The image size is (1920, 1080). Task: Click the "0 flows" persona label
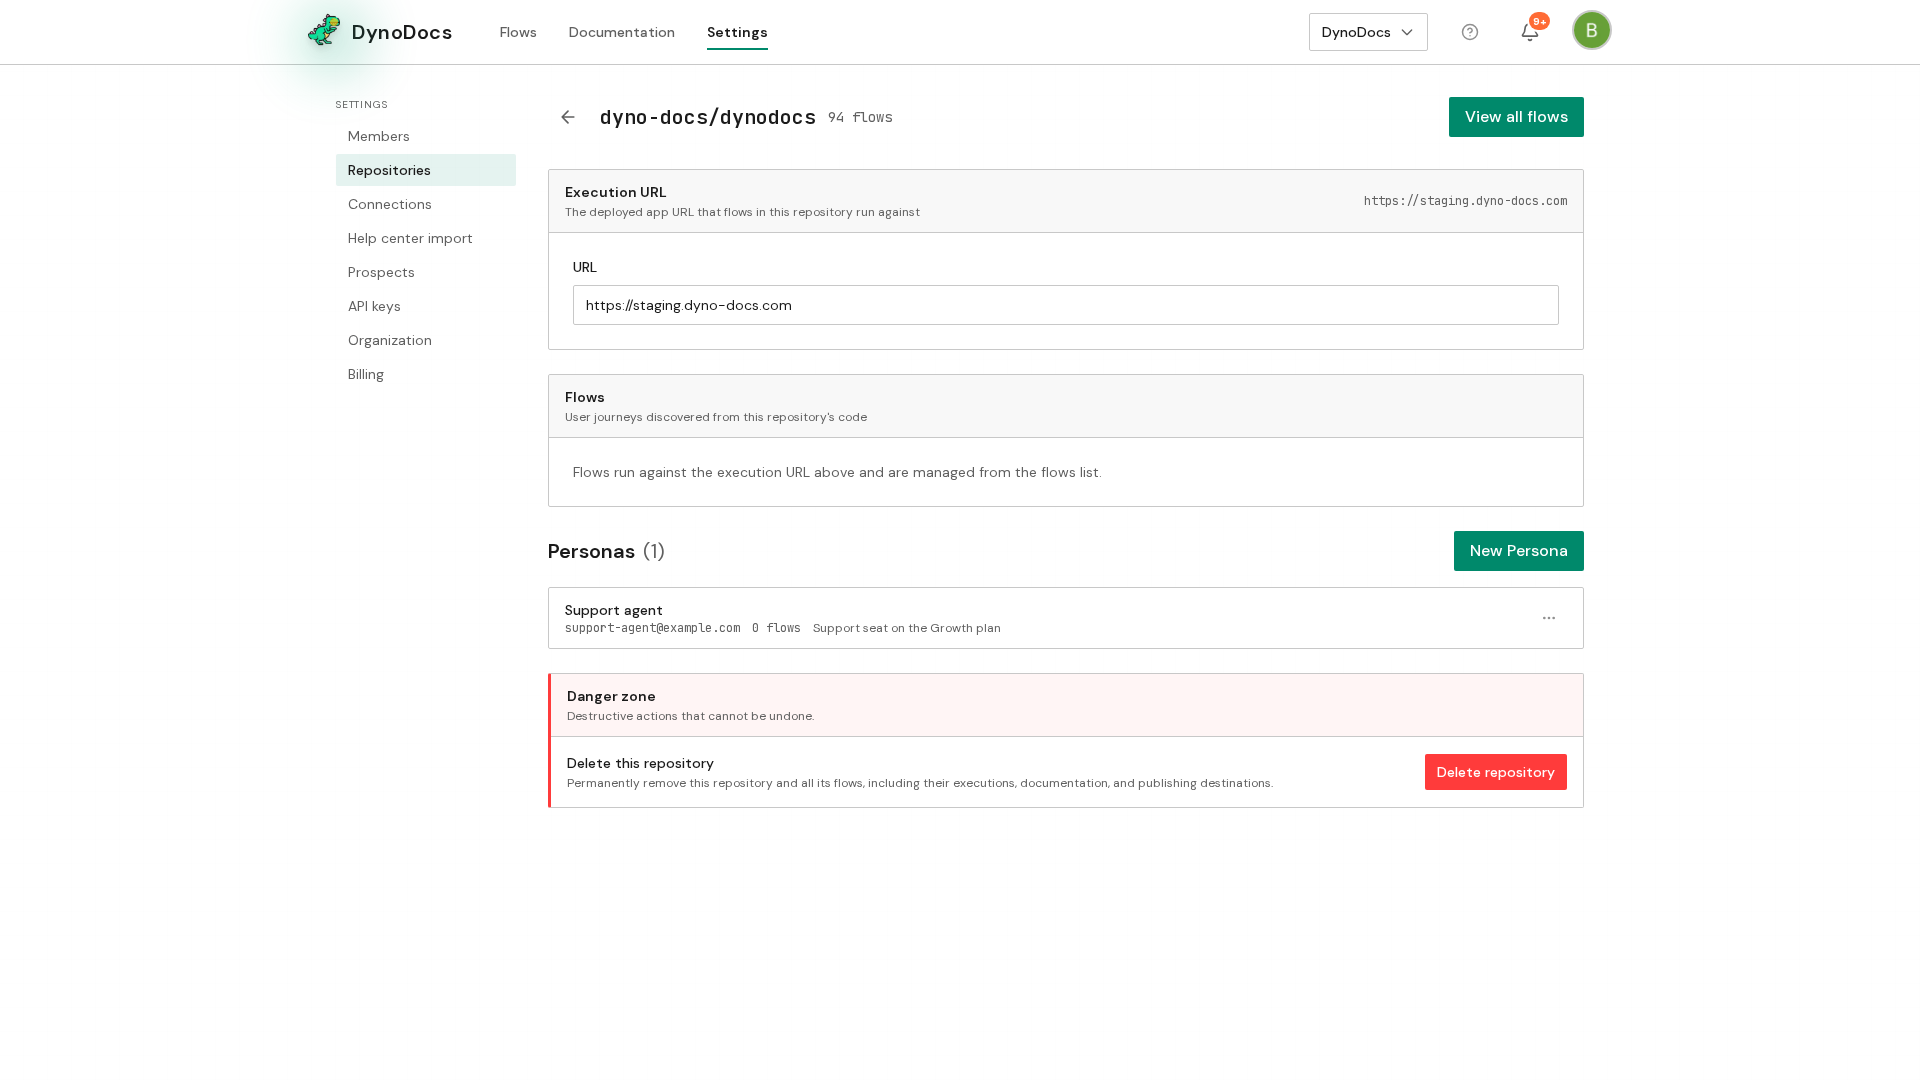776,628
